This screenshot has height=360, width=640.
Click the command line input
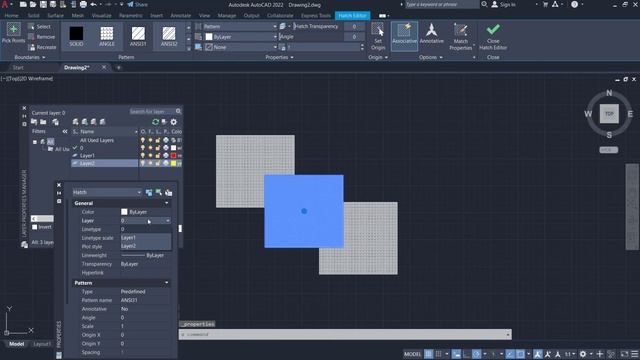pos(345,335)
